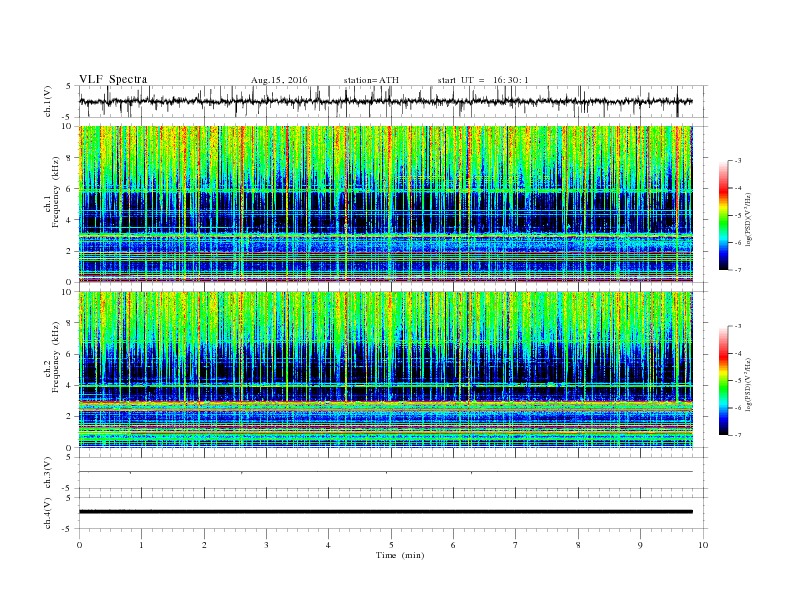Click the ch.3(V) flat trace panel
This screenshot has height=612, width=792.
tap(393, 473)
